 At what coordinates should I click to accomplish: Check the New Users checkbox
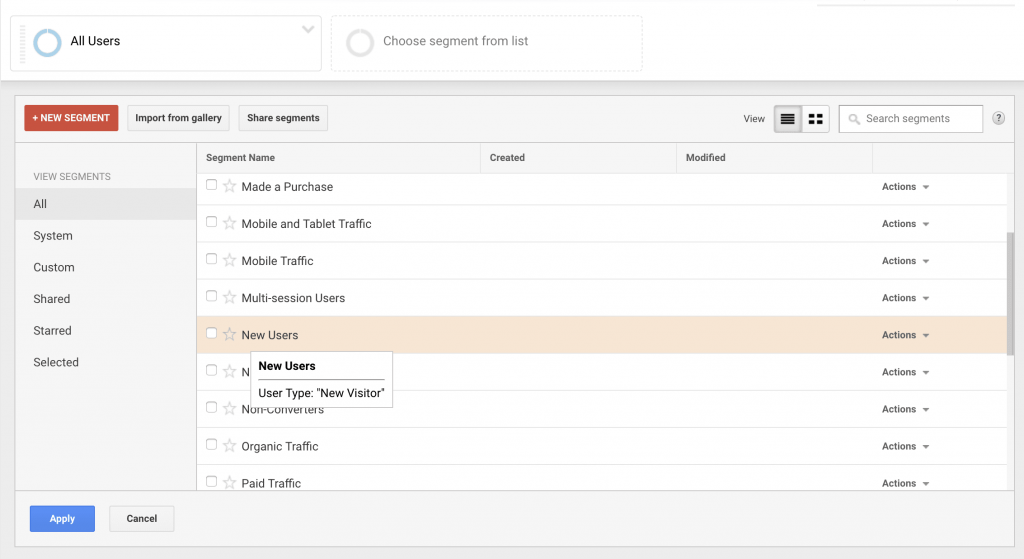[x=212, y=333]
